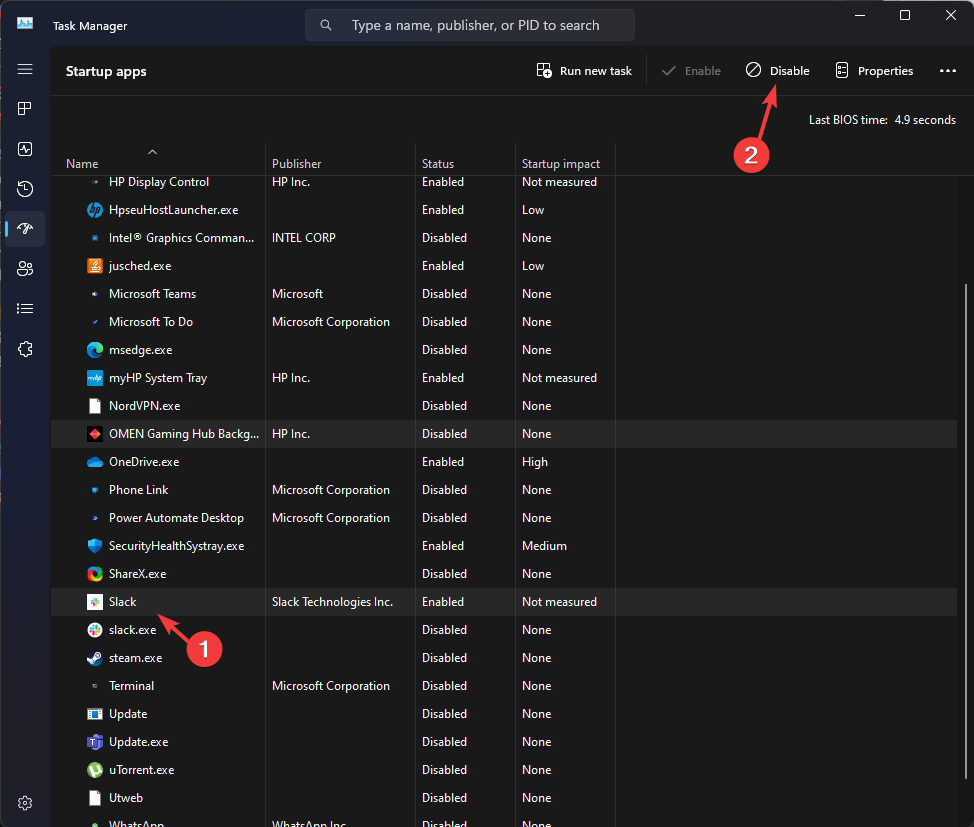Expand the navigation pane with hamburger menu
The image size is (974, 827).
pyautogui.click(x=25, y=69)
